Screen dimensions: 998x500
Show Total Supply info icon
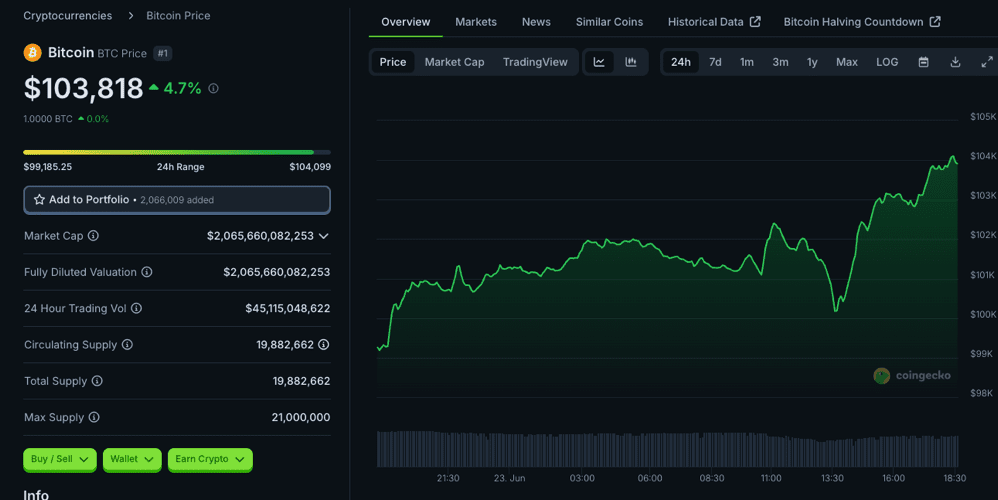(x=97, y=381)
